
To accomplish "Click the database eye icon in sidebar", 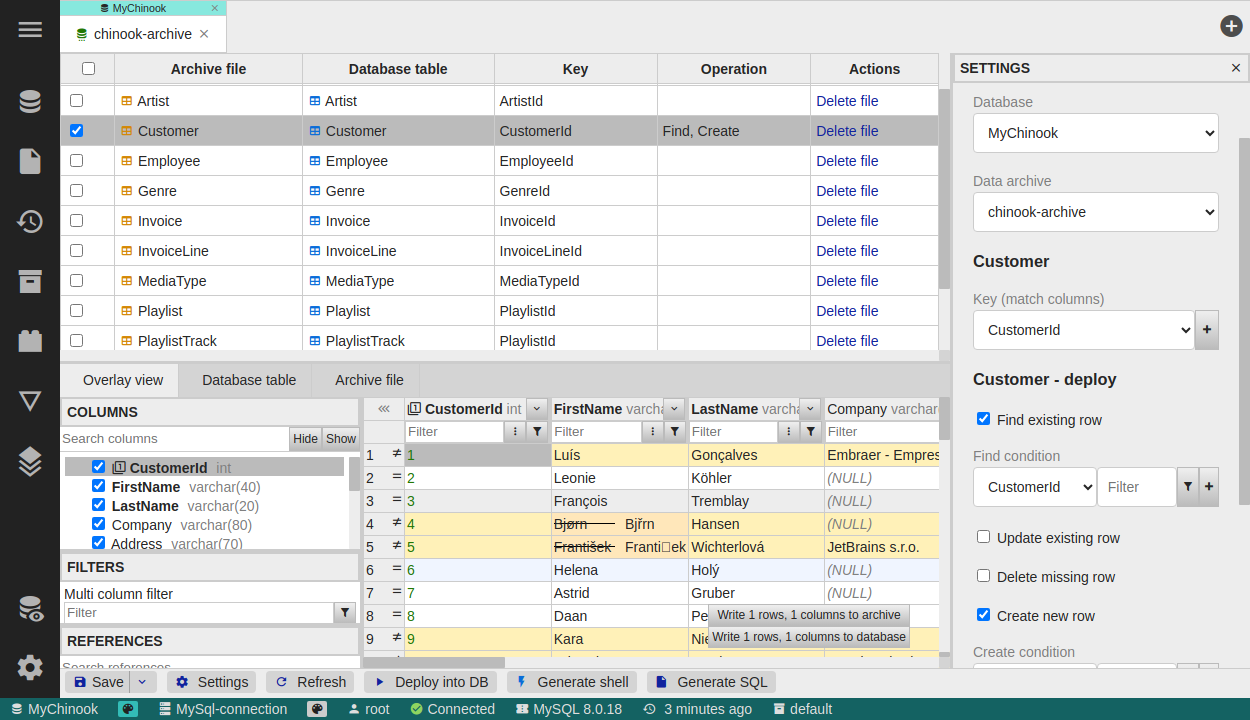I will point(30,608).
